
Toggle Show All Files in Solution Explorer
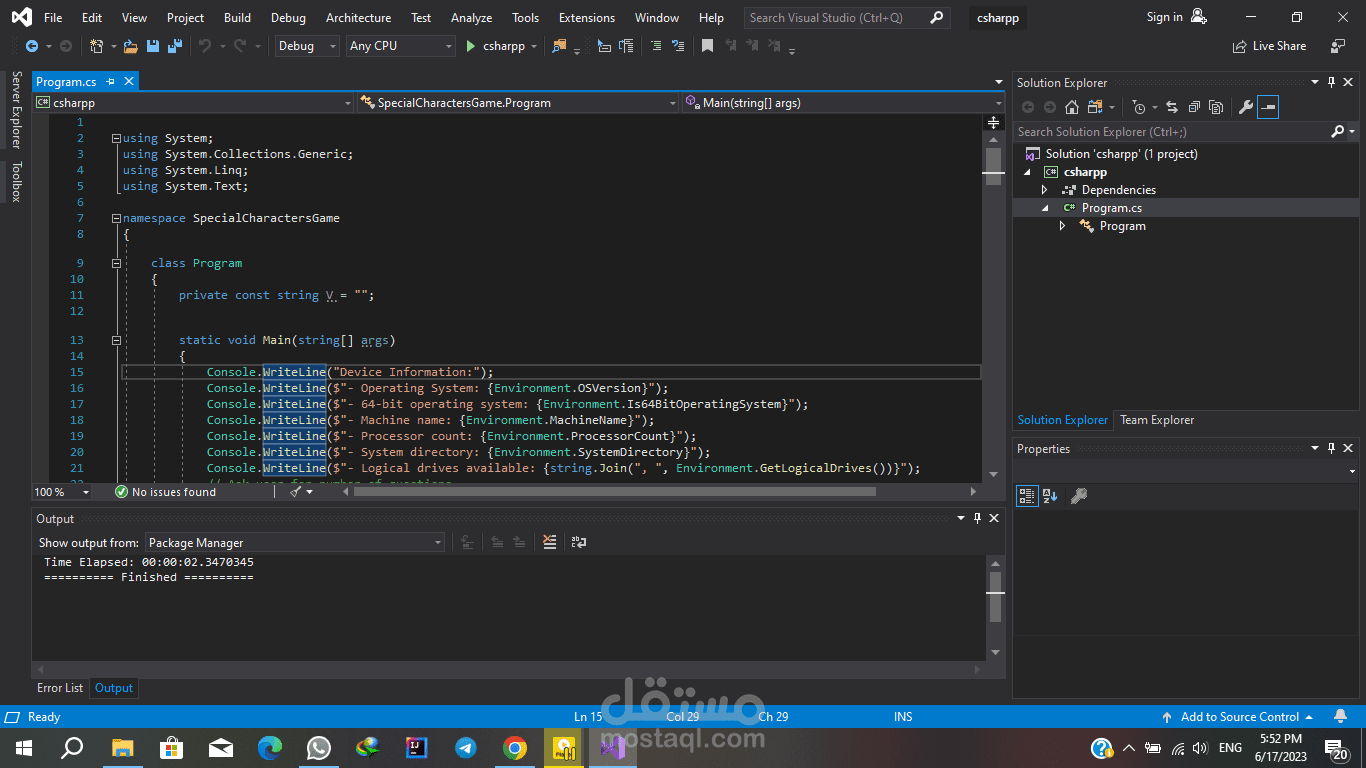(x=1216, y=107)
